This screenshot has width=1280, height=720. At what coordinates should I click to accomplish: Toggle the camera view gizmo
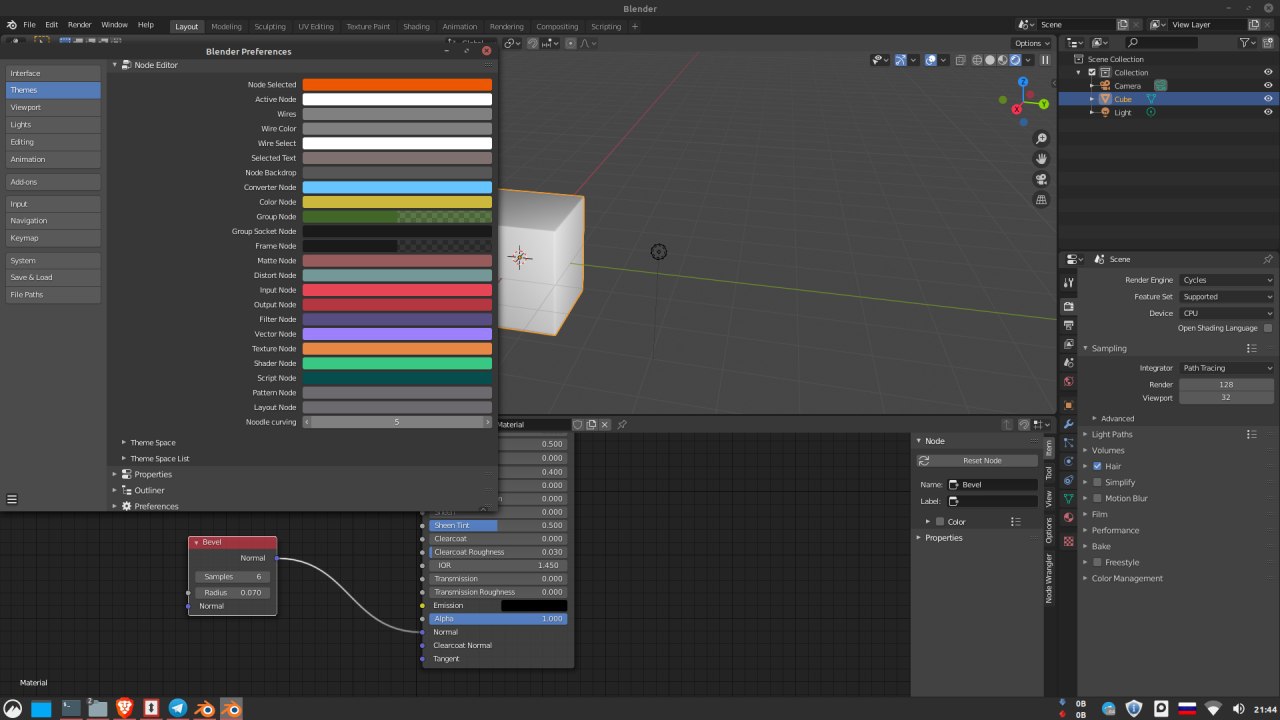1041,180
